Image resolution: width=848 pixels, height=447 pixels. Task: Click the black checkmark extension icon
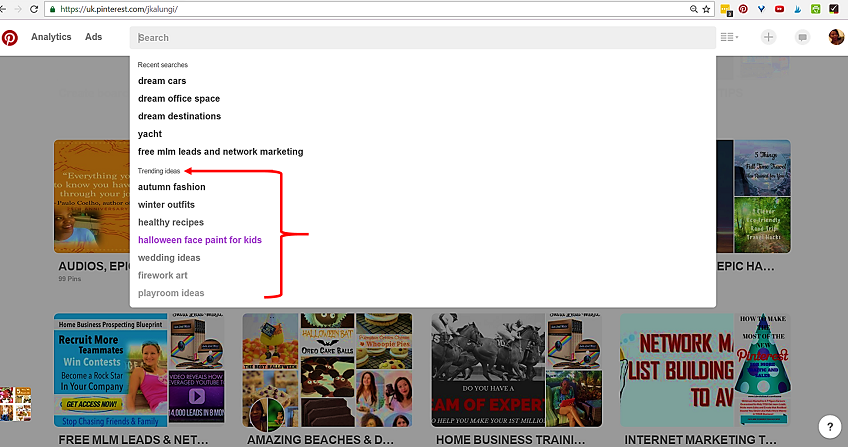[834, 9]
